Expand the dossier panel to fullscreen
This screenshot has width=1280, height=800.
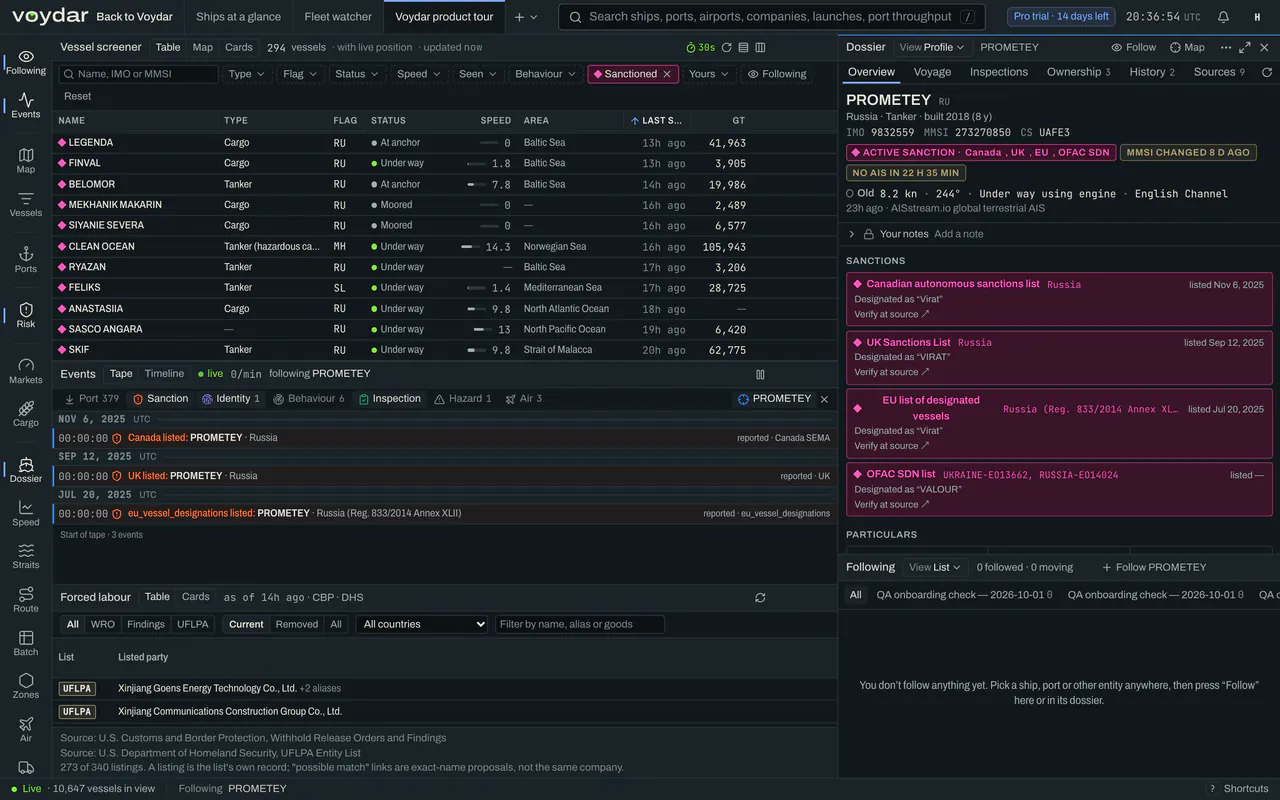tap(1245, 47)
